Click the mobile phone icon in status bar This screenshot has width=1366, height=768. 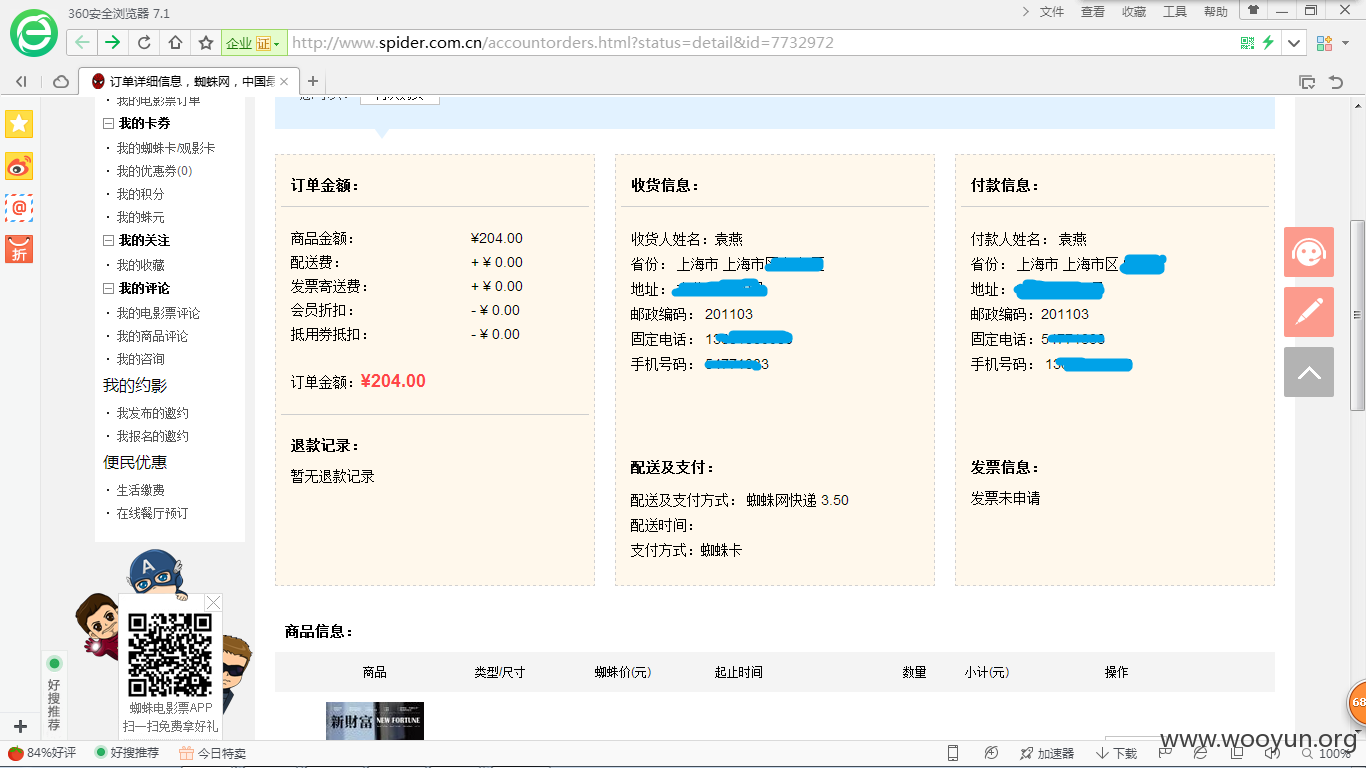pos(953,753)
